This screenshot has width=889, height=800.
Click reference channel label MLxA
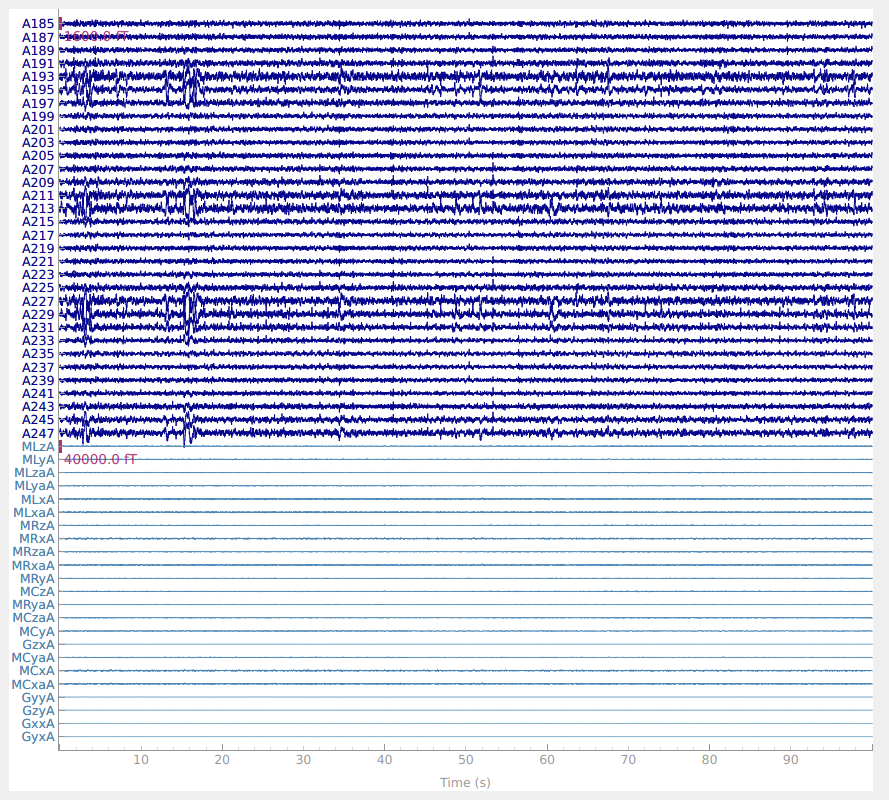tap(38, 499)
